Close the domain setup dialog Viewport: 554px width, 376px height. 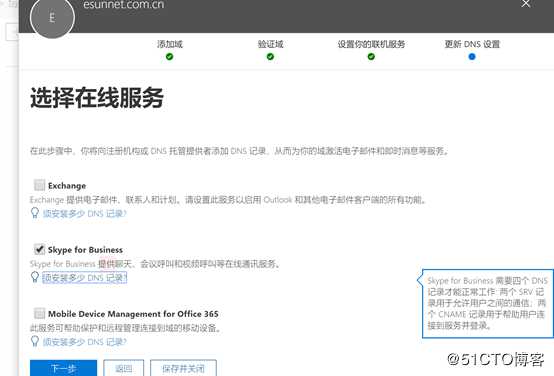[x=526, y=4]
